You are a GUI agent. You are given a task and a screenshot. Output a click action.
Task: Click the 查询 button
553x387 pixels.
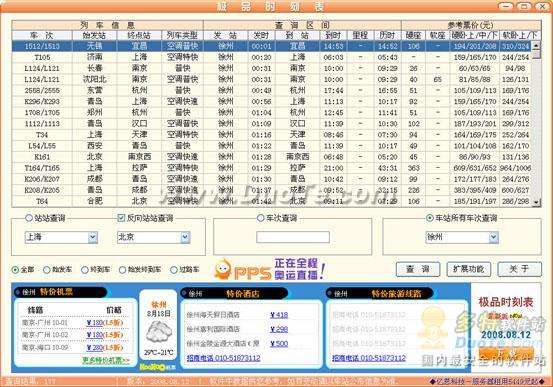[x=418, y=269]
